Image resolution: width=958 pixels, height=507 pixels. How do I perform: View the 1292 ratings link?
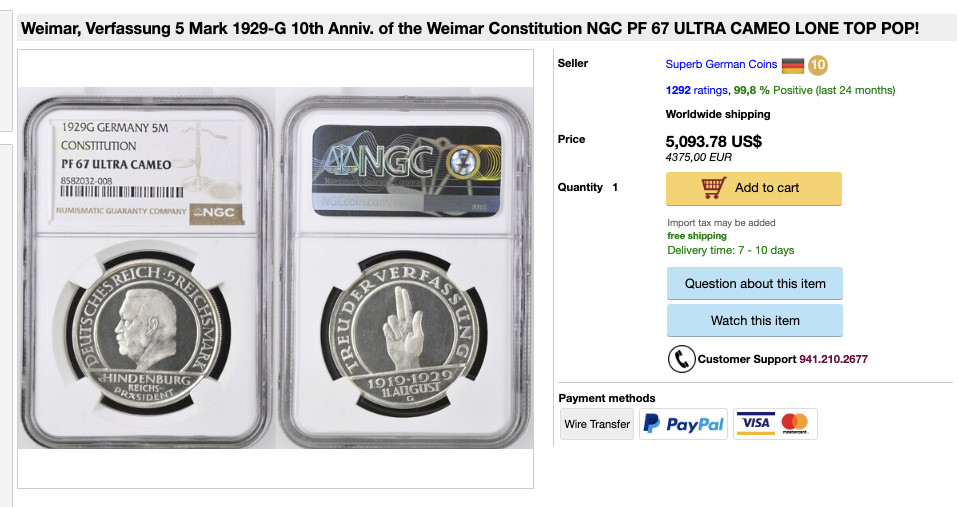point(697,90)
